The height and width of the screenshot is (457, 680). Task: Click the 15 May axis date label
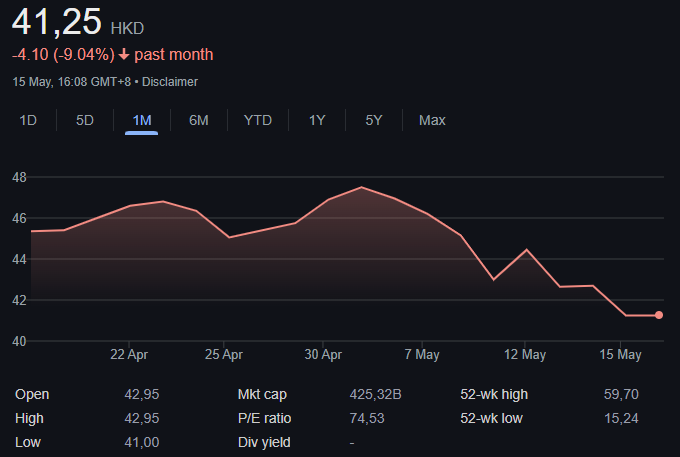click(x=620, y=355)
